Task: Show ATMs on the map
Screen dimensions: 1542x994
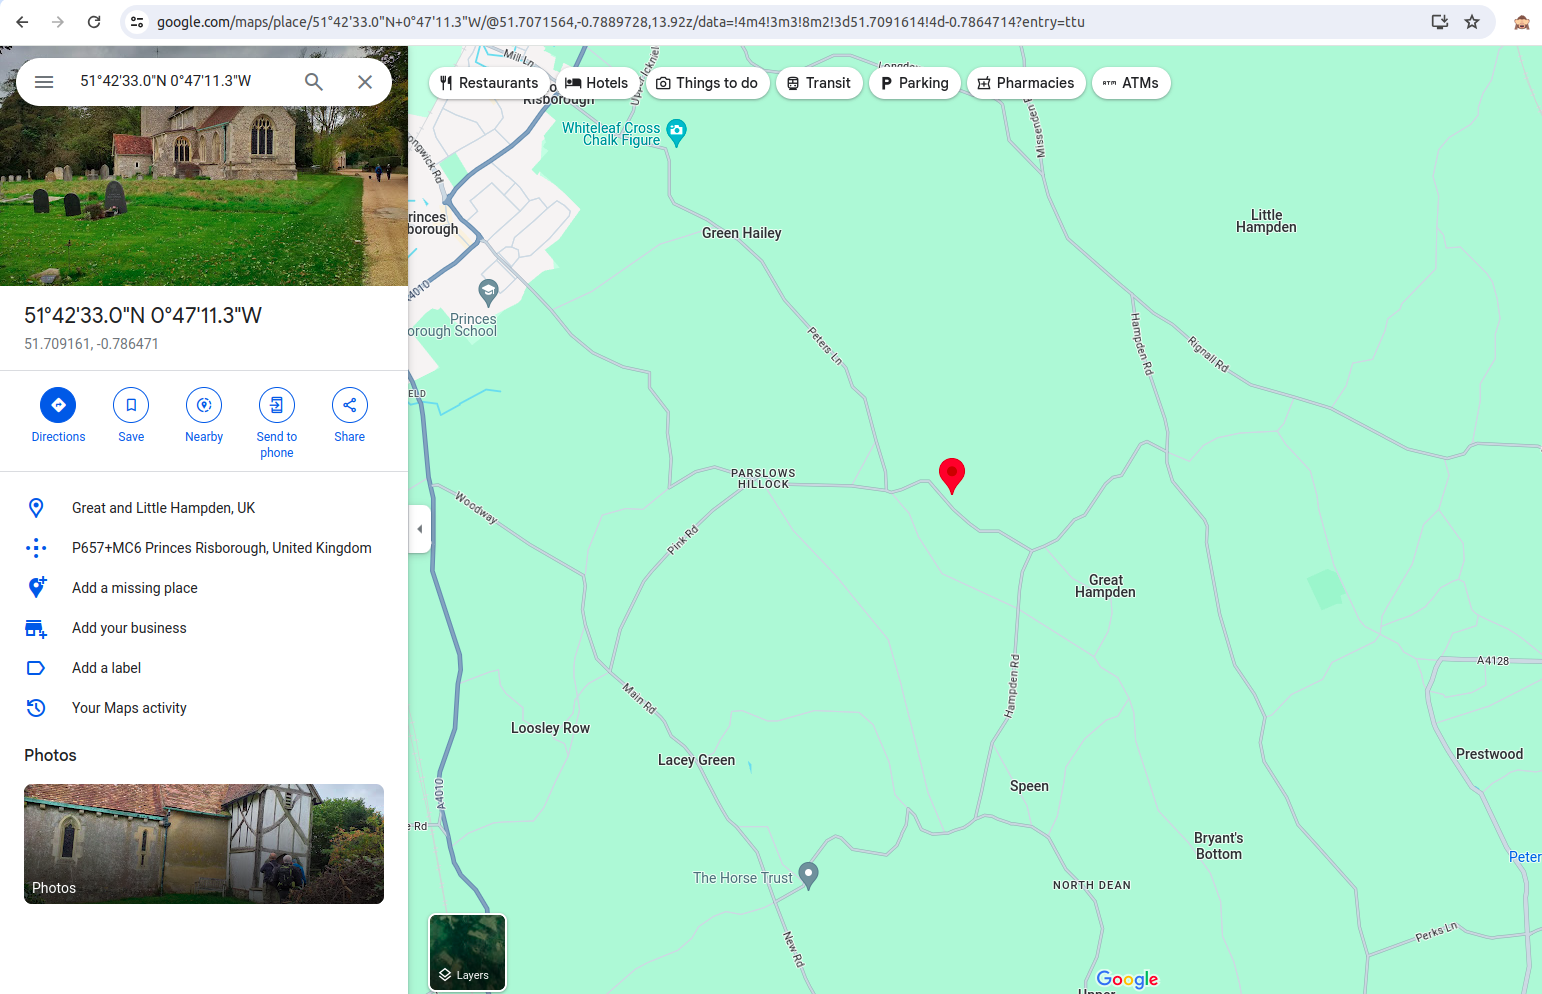Action: [1131, 83]
